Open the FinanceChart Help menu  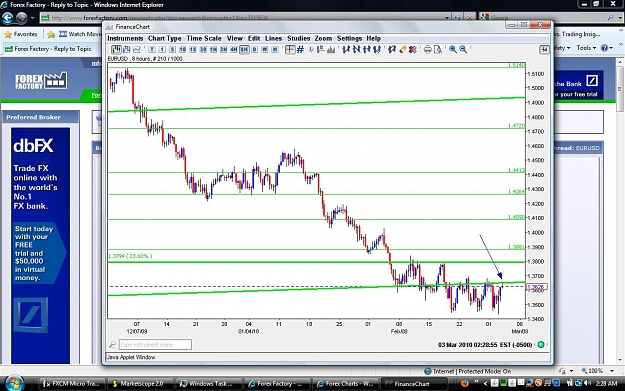pos(373,38)
